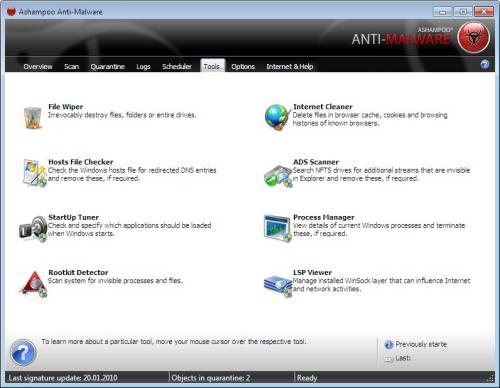Click 'Objects in quarantine: 2' status text
500x388 pixels.
[211, 378]
